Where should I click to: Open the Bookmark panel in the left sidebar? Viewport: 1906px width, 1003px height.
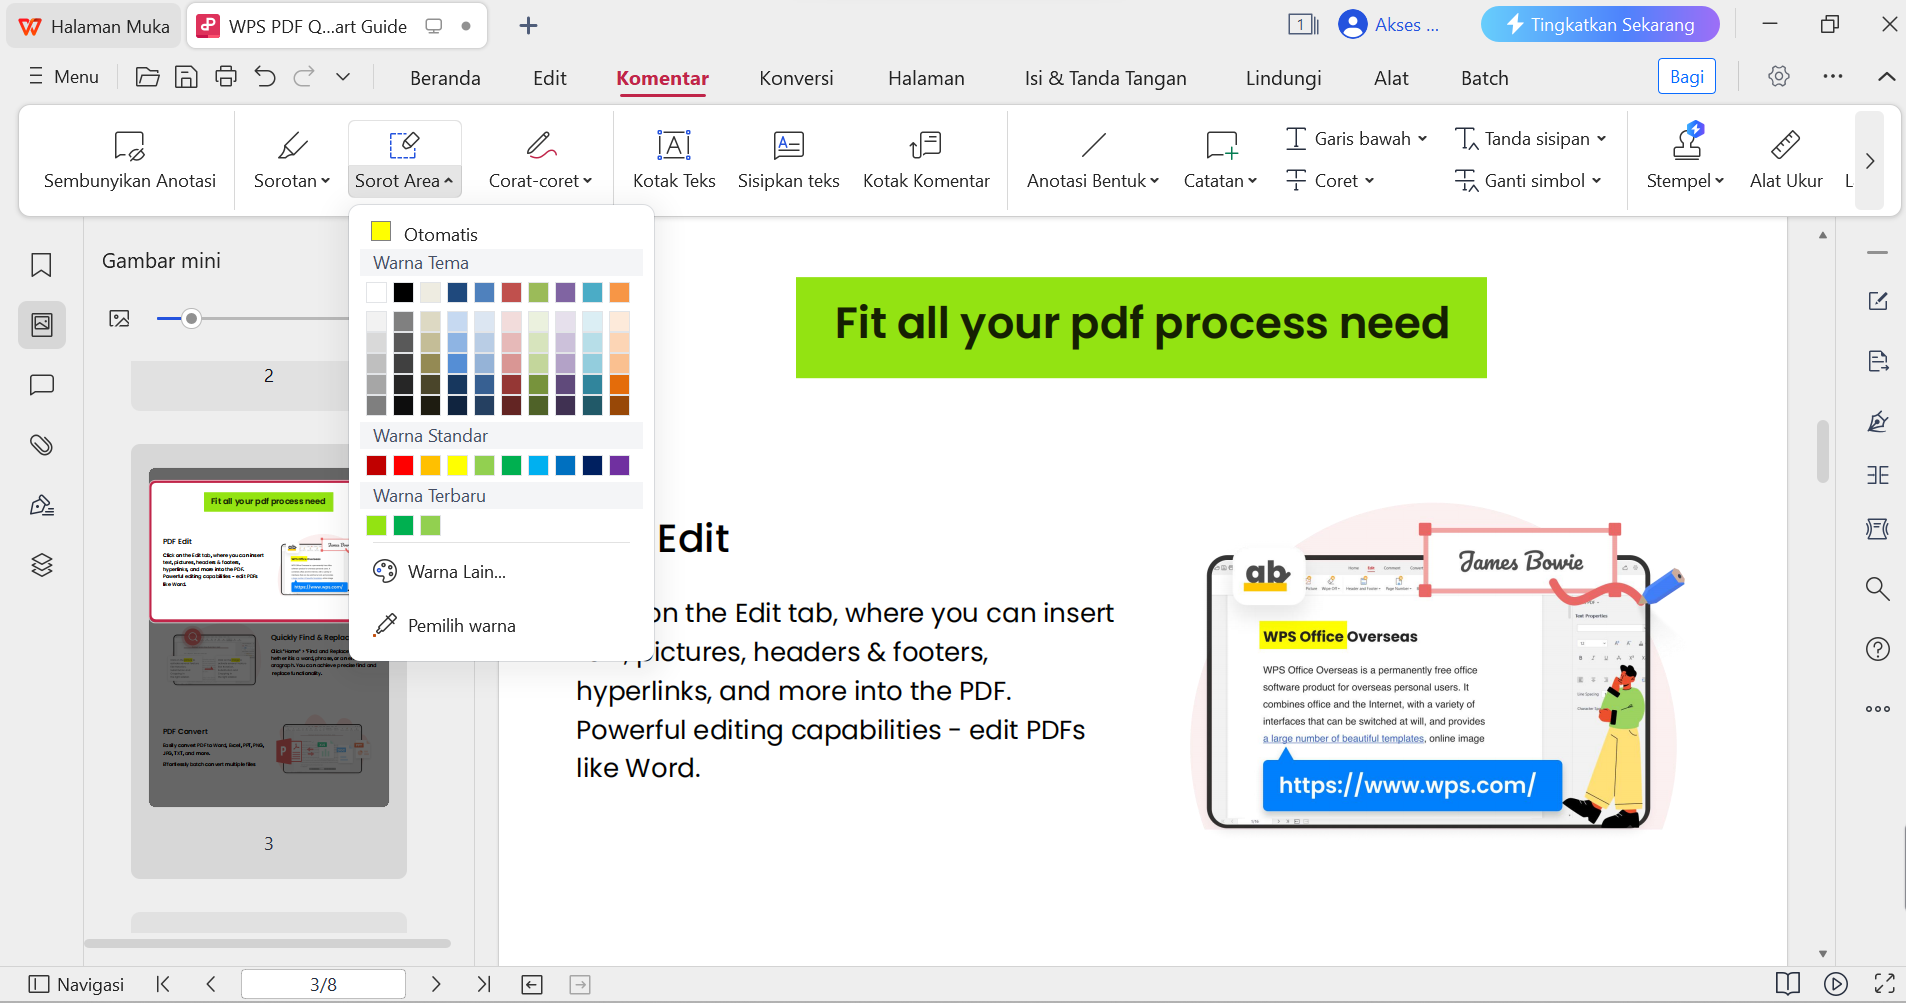tap(41, 265)
